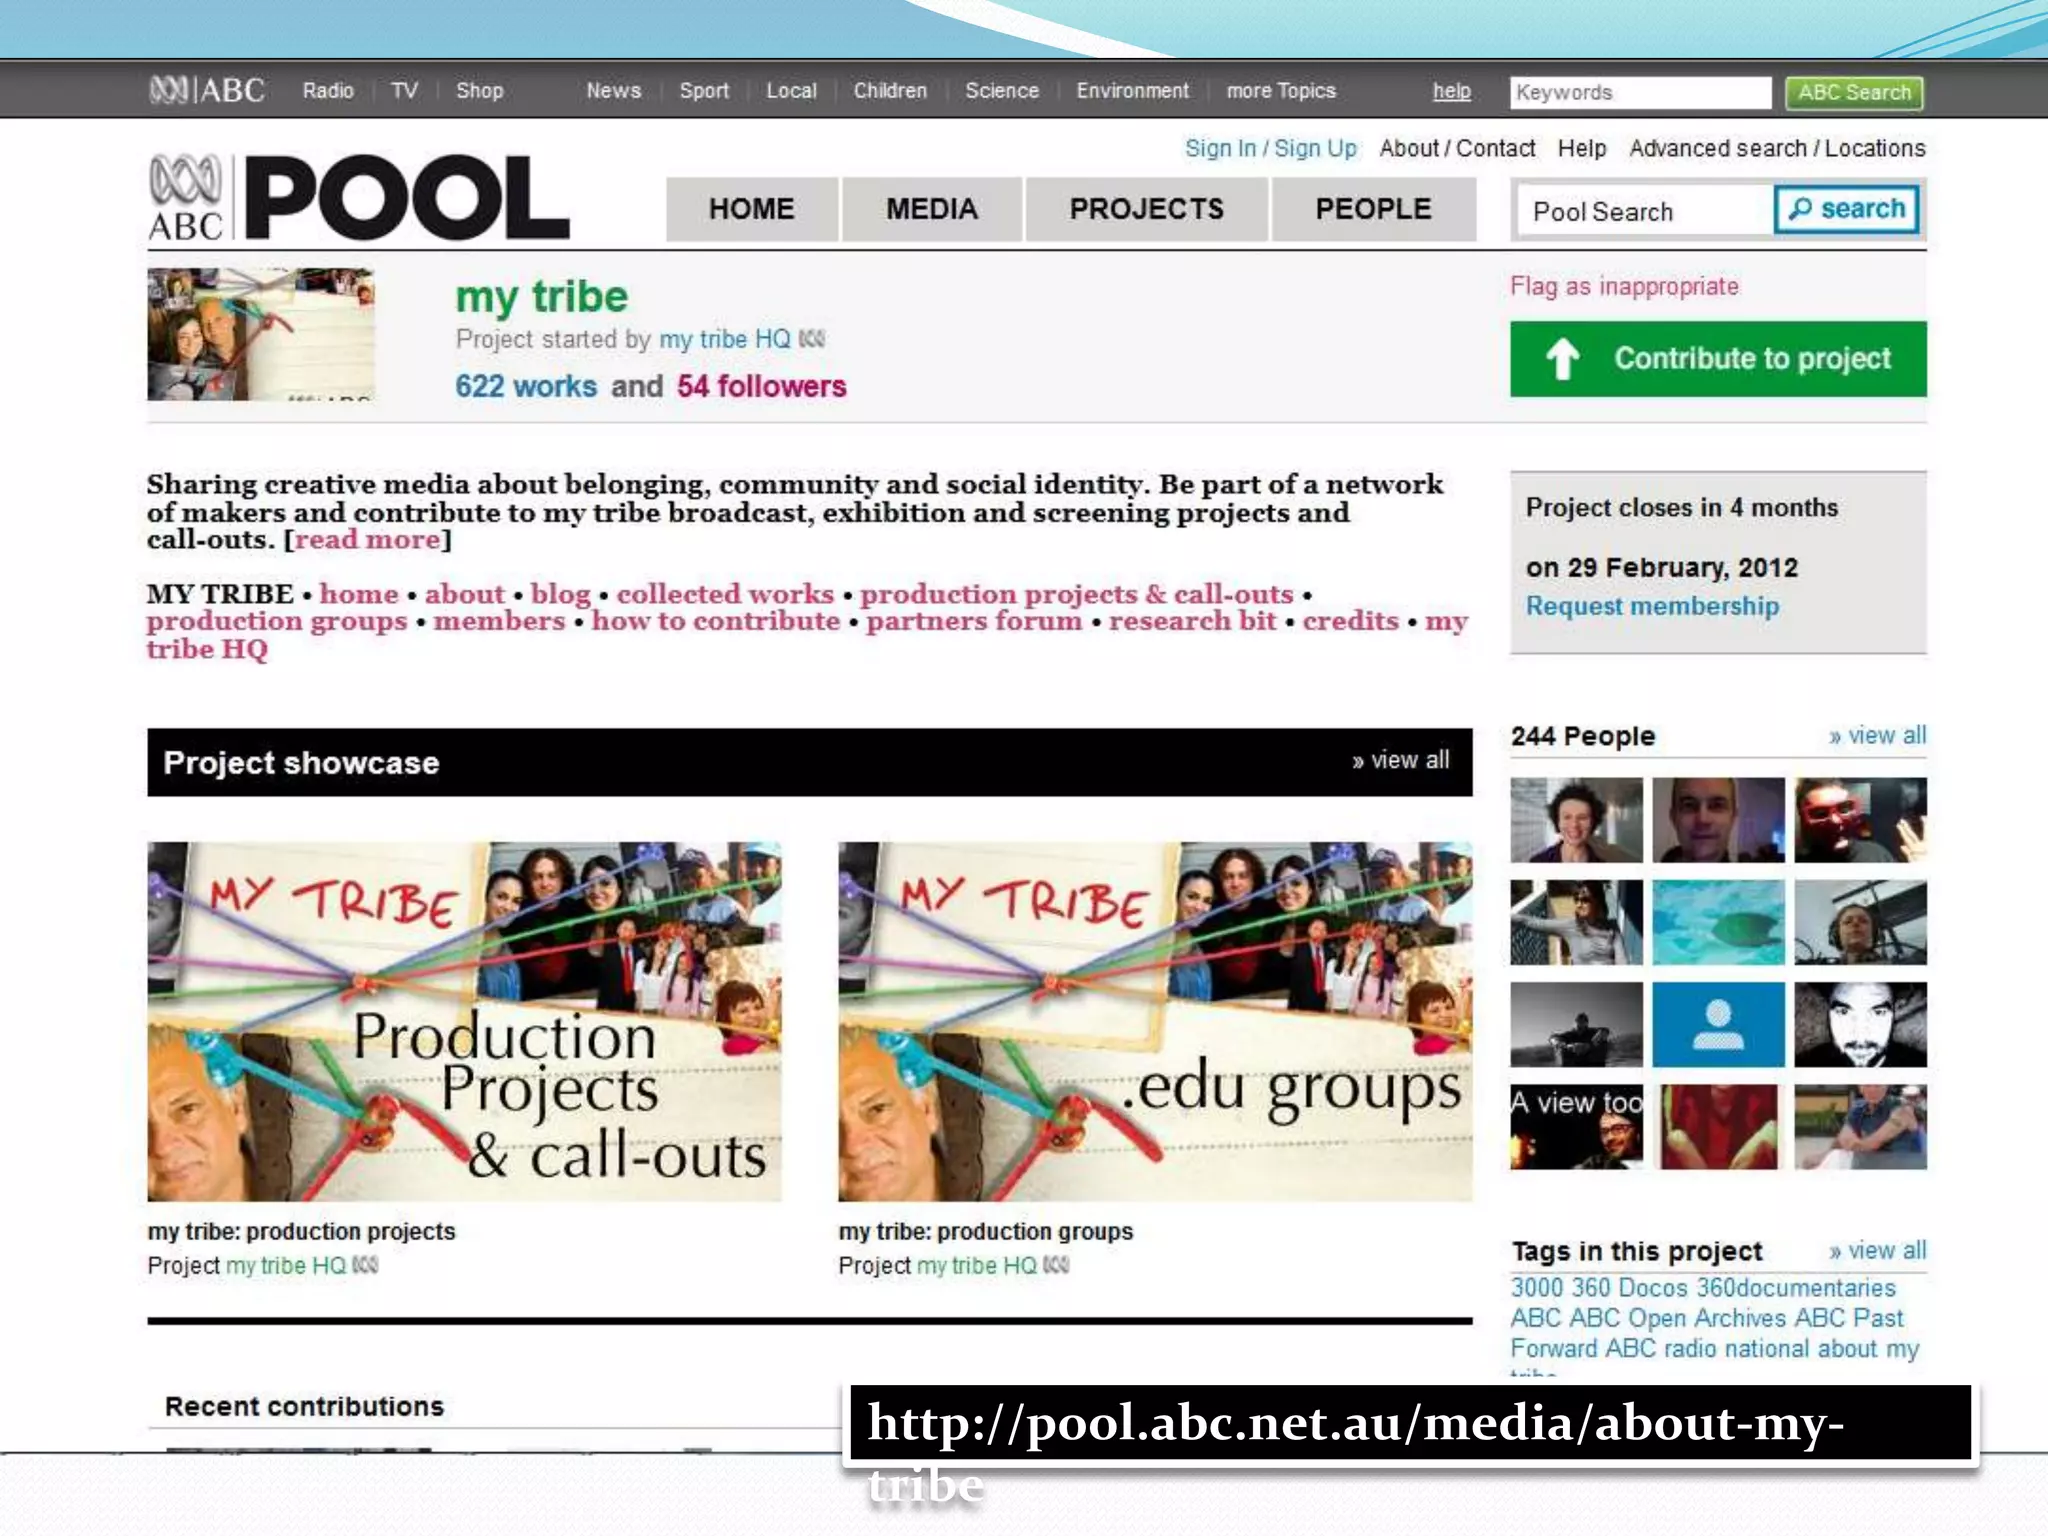Screen dimensions: 2048x1536
Task: Click the blue default avatar person icon
Action: pyautogui.click(x=1718, y=1025)
